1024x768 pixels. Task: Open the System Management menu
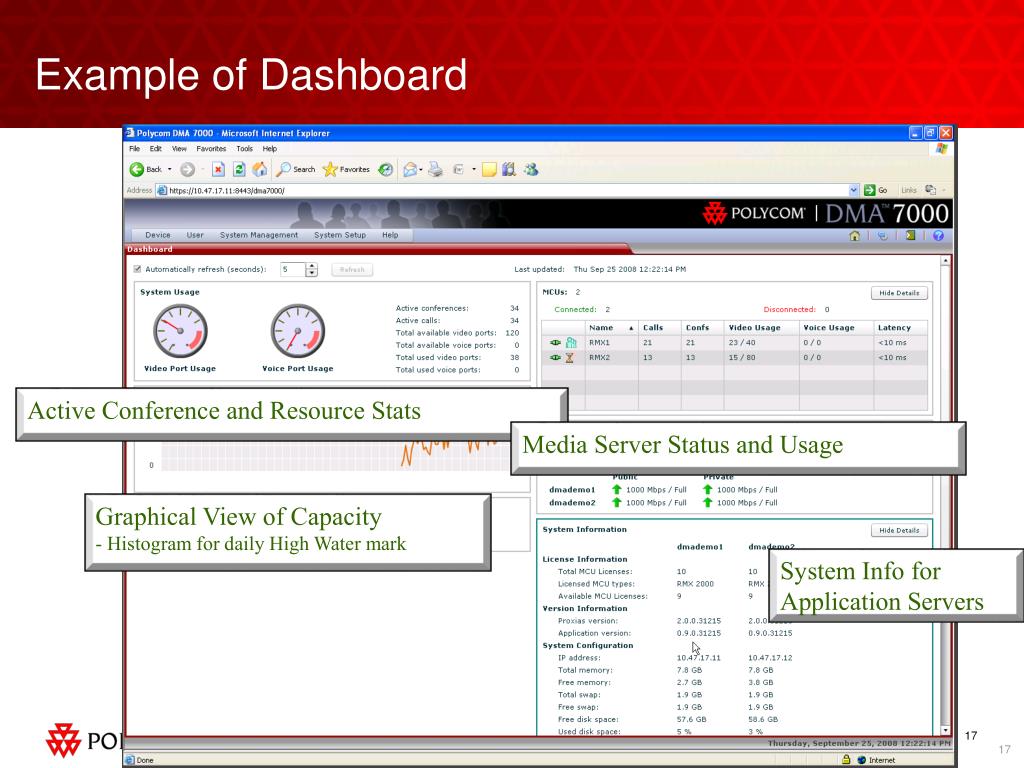click(259, 235)
